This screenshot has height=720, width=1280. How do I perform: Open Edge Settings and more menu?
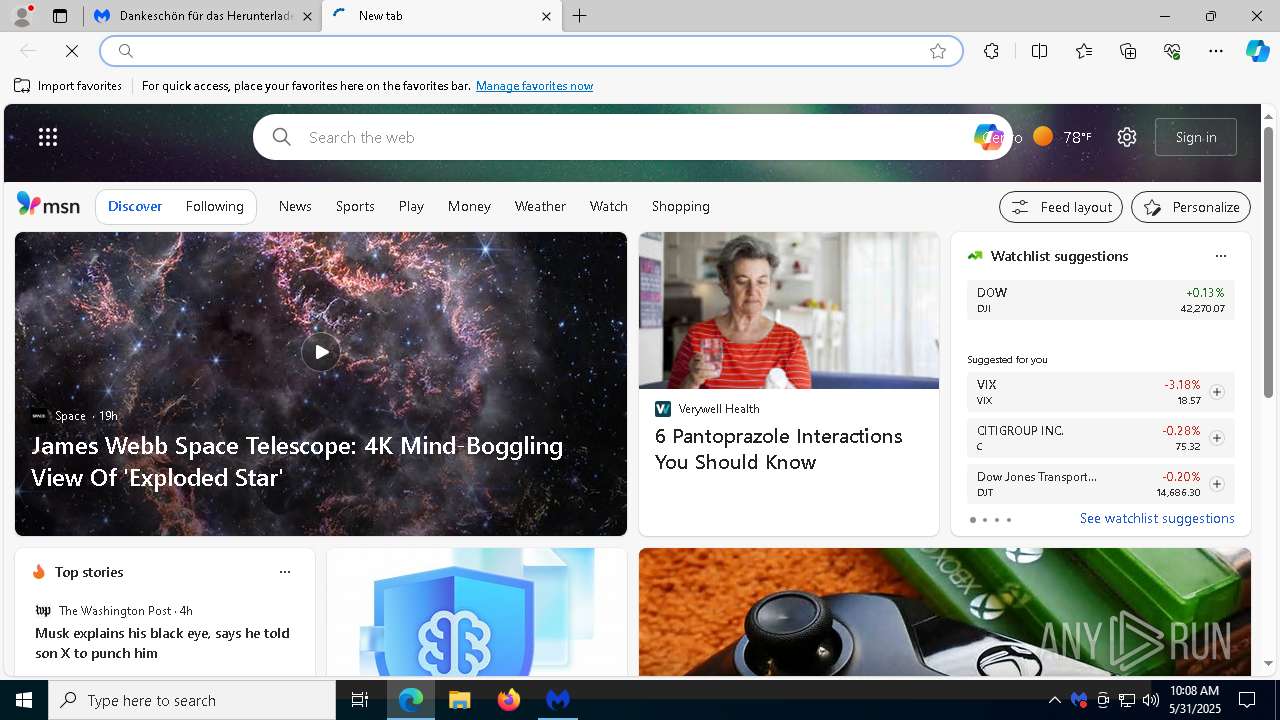coord(1216,51)
